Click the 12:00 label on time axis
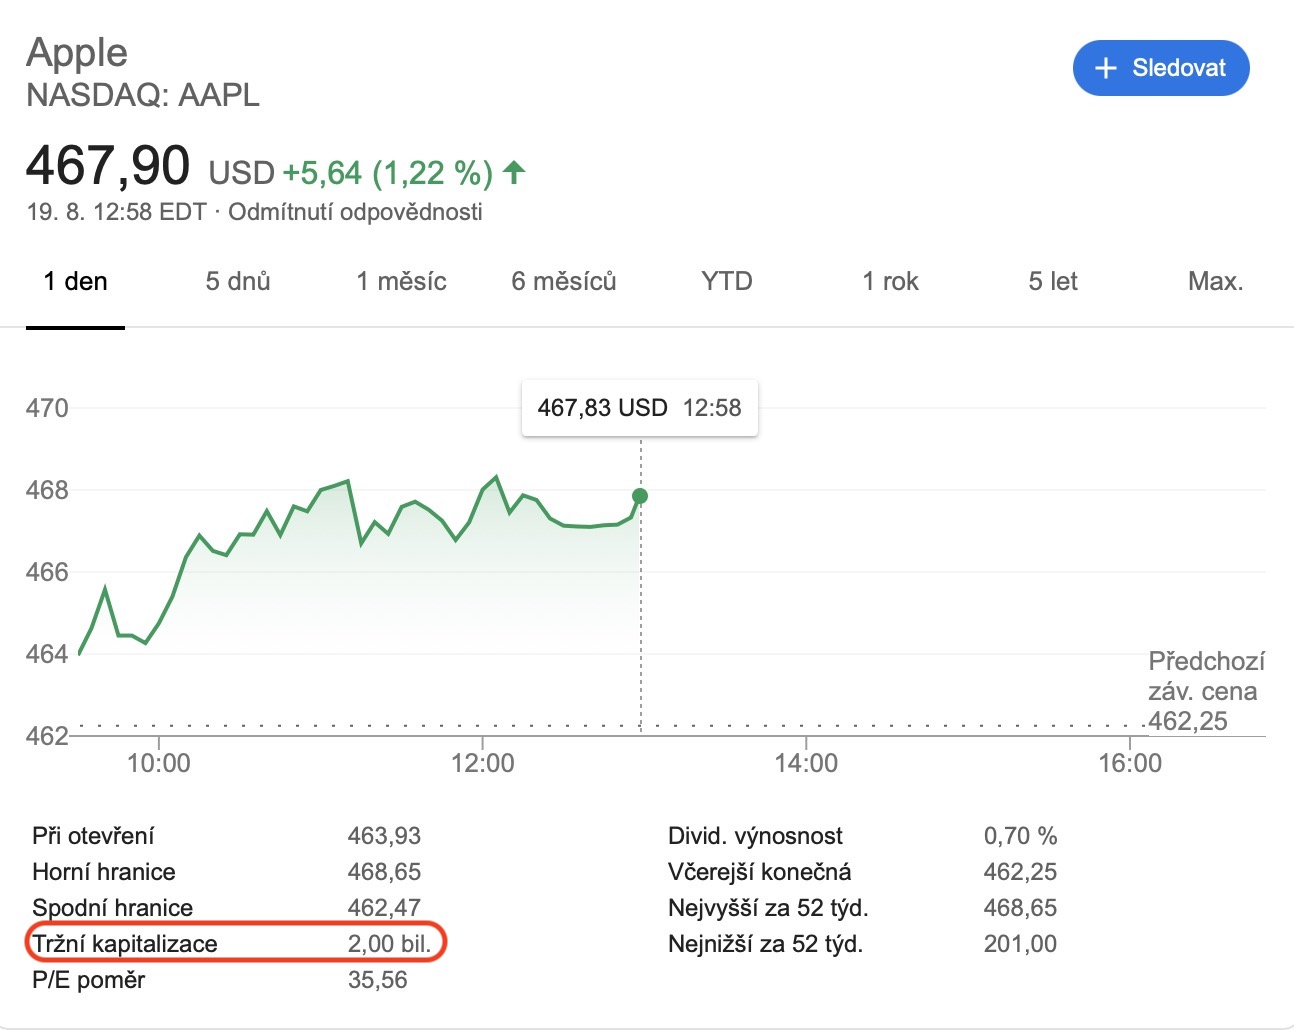1294x1030 pixels. point(483,764)
